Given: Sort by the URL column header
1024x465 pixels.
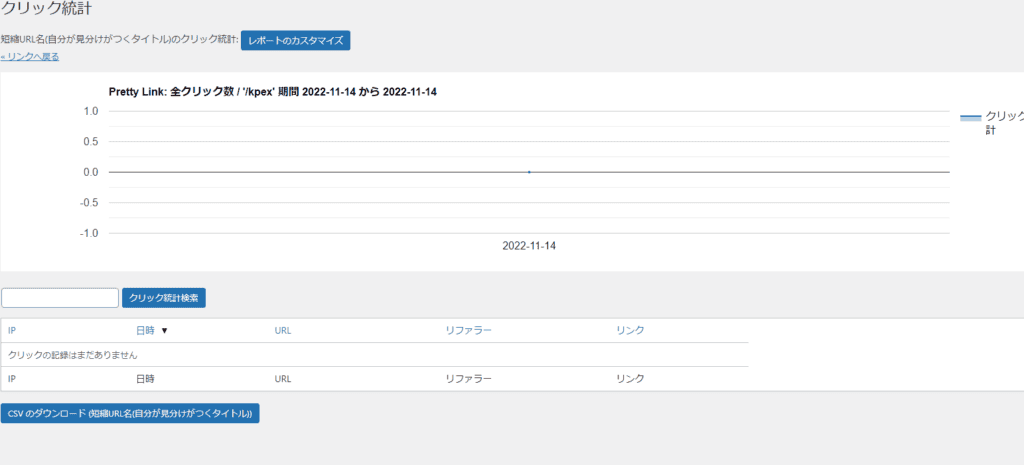Looking at the screenshot, I should pos(283,330).
